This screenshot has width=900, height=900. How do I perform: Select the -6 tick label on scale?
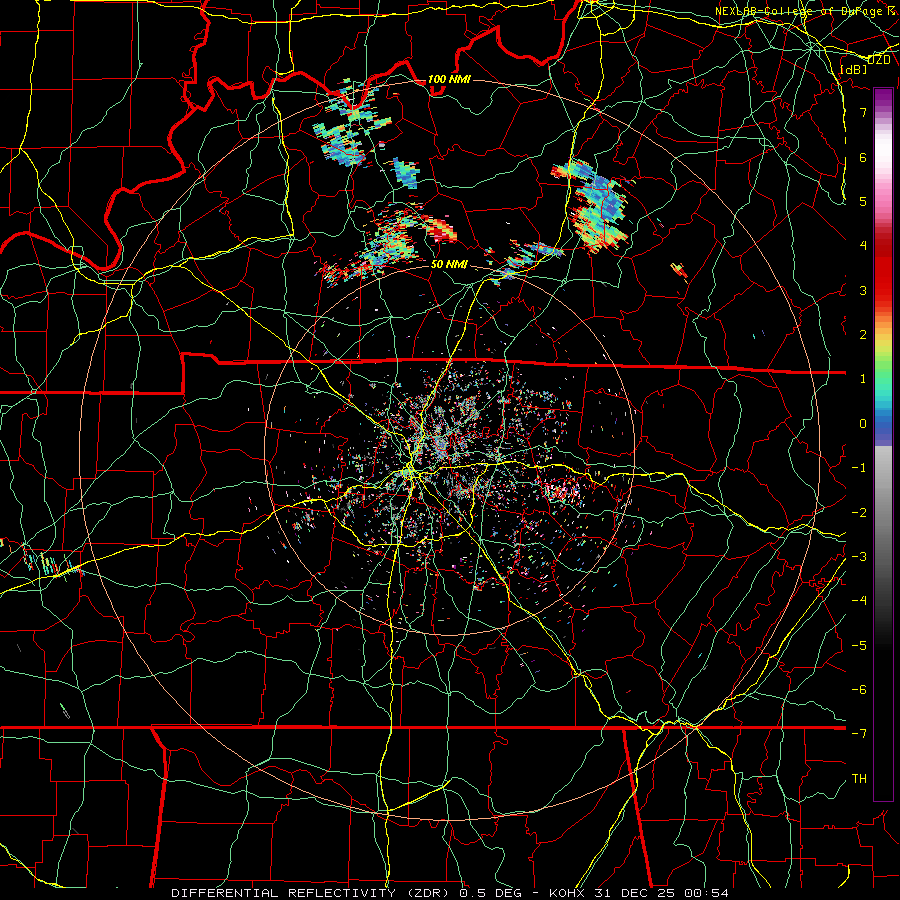(859, 690)
